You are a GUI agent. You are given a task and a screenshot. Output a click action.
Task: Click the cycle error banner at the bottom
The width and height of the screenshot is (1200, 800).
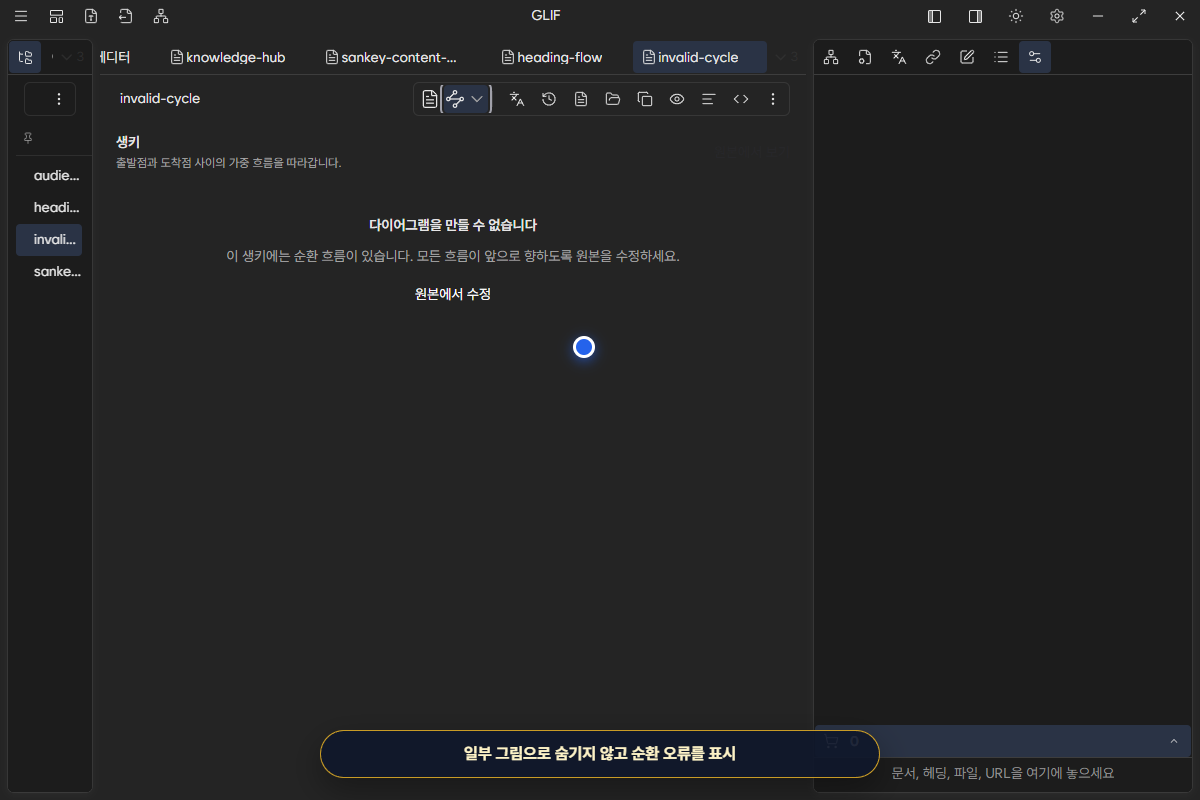coord(600,754)
